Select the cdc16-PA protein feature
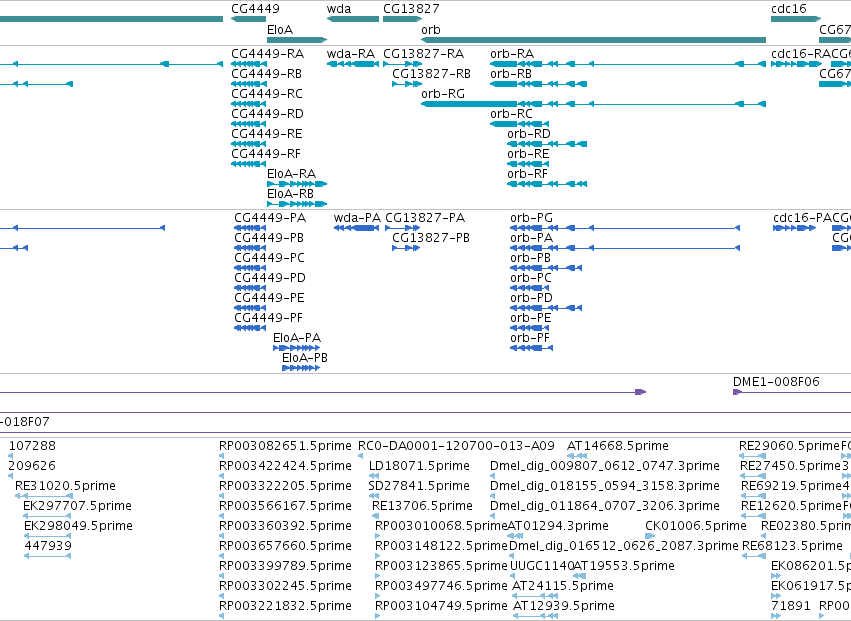The image size is (851, 621). pyautogui.click(x=795, y=228)
